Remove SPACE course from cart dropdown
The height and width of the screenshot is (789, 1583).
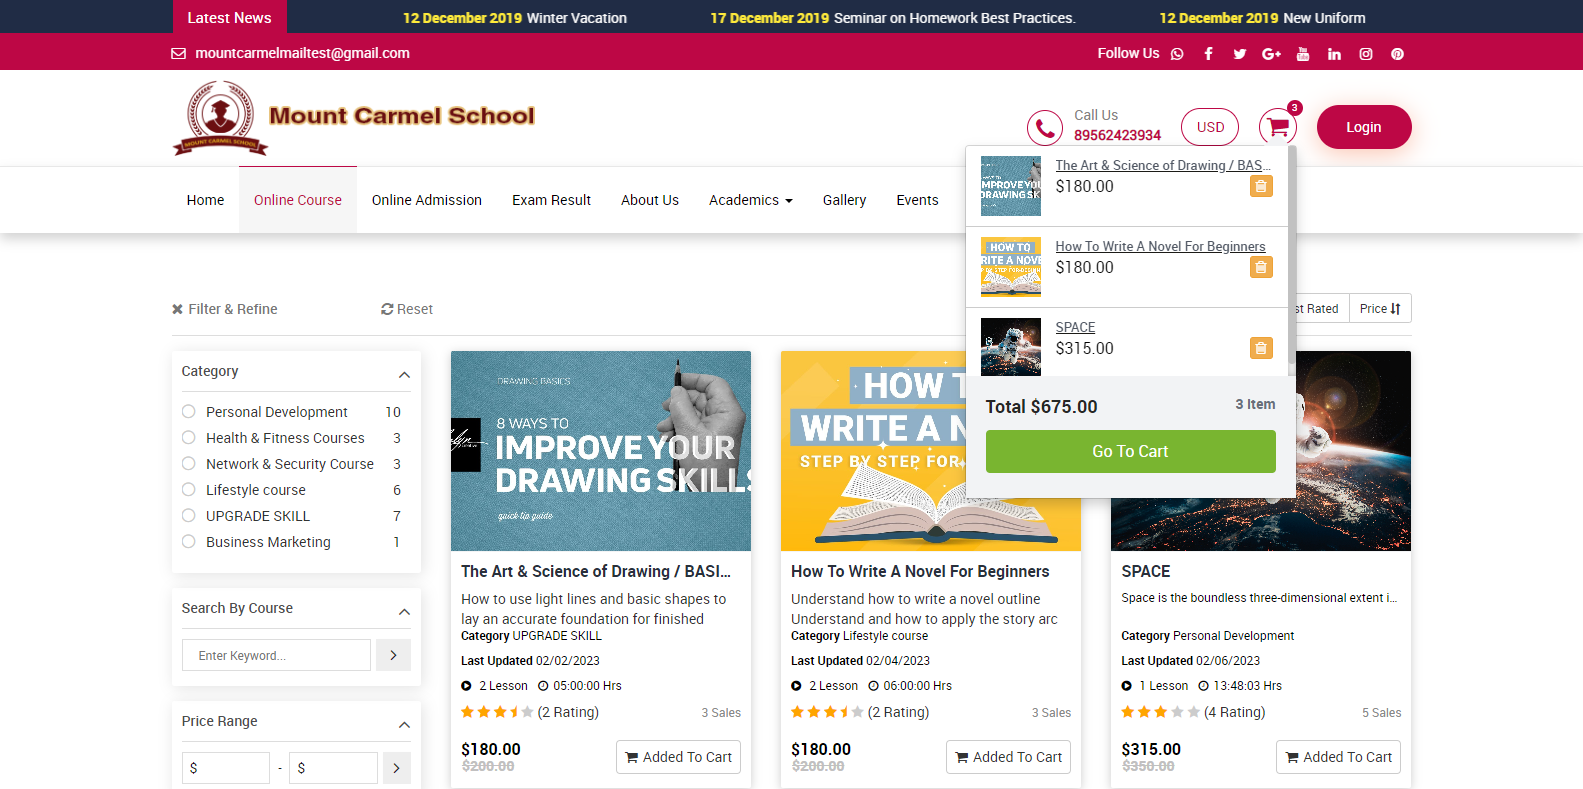click(1260, 348)
